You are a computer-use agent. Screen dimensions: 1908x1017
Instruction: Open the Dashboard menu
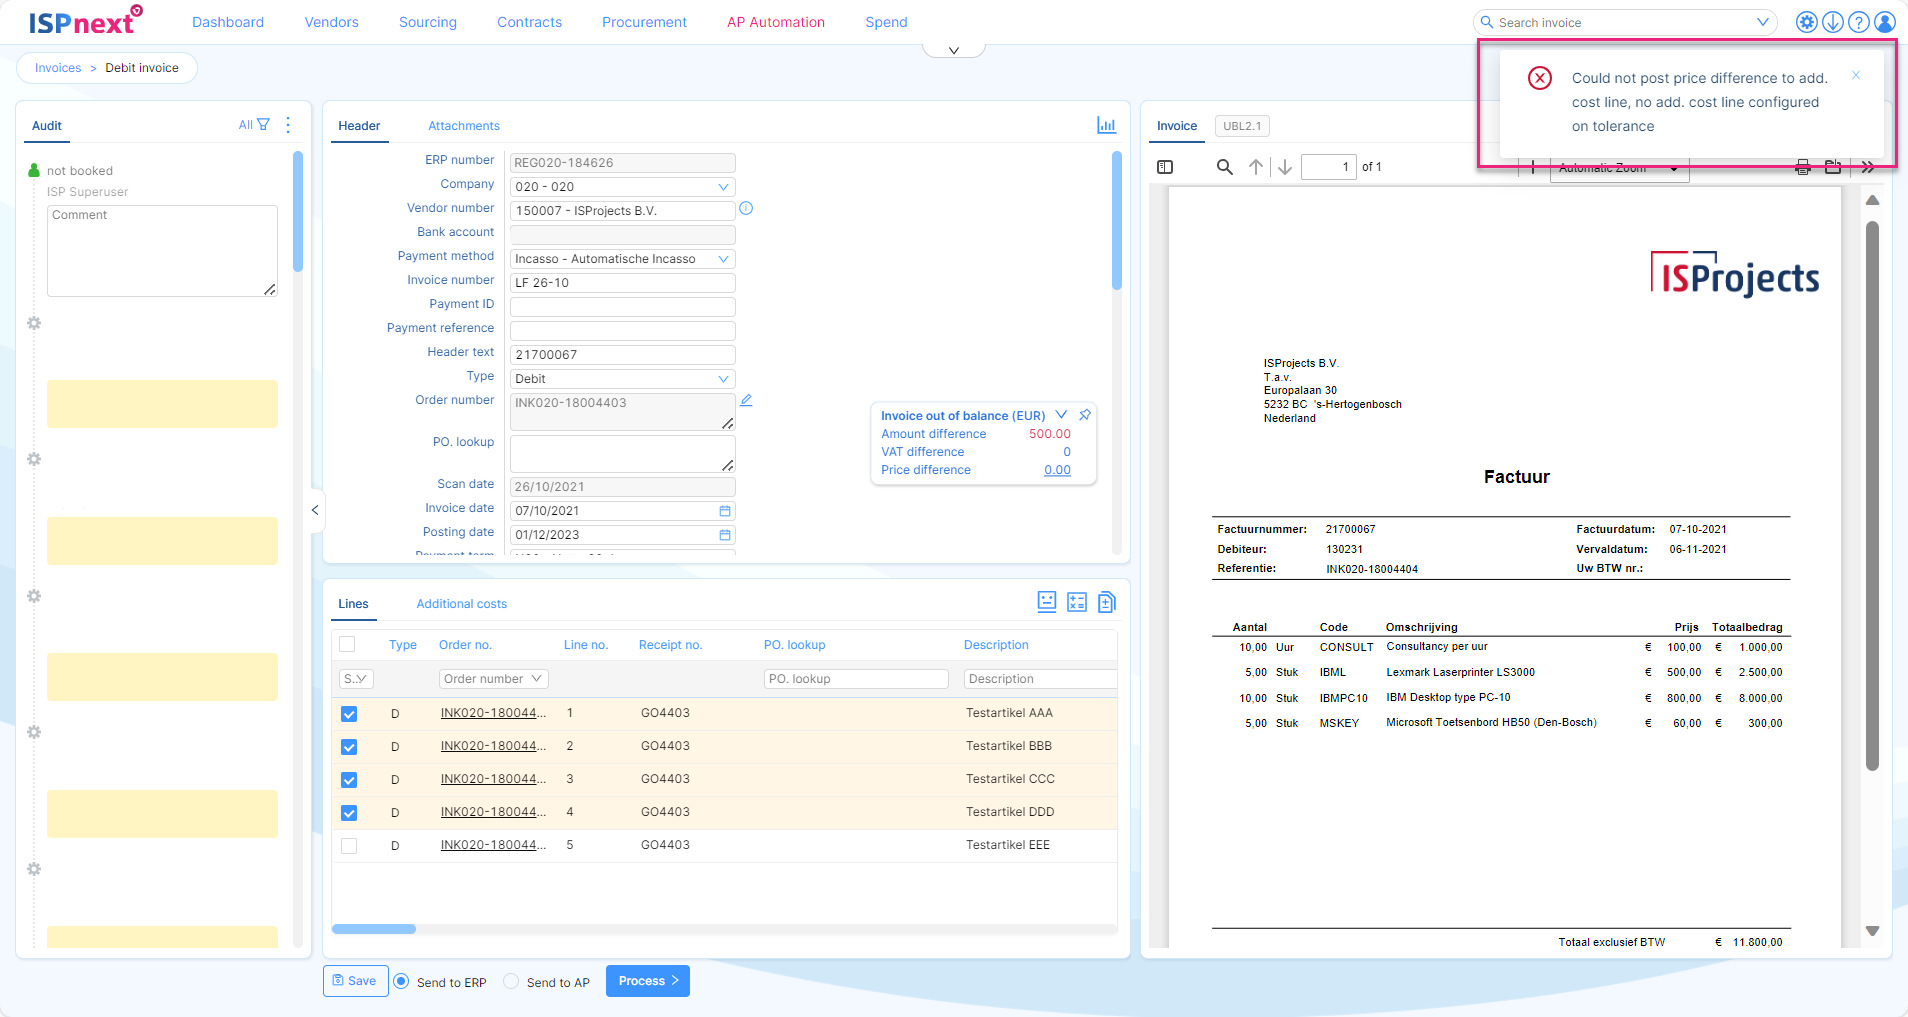pyautogui.click(x=228, y=22)
